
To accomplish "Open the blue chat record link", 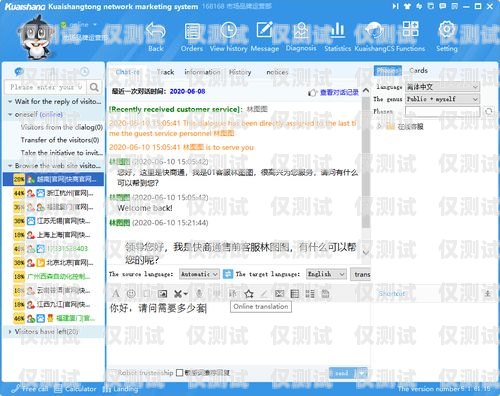I will 339,93.
